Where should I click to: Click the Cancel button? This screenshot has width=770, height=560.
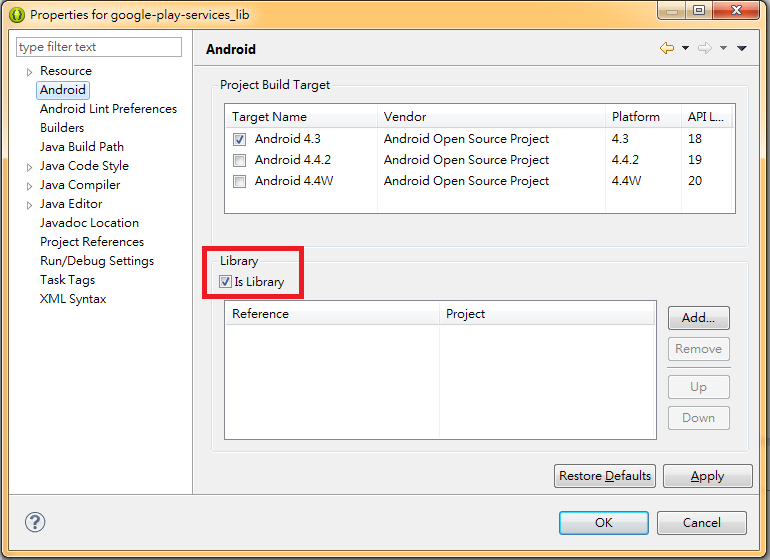(702, 523)
